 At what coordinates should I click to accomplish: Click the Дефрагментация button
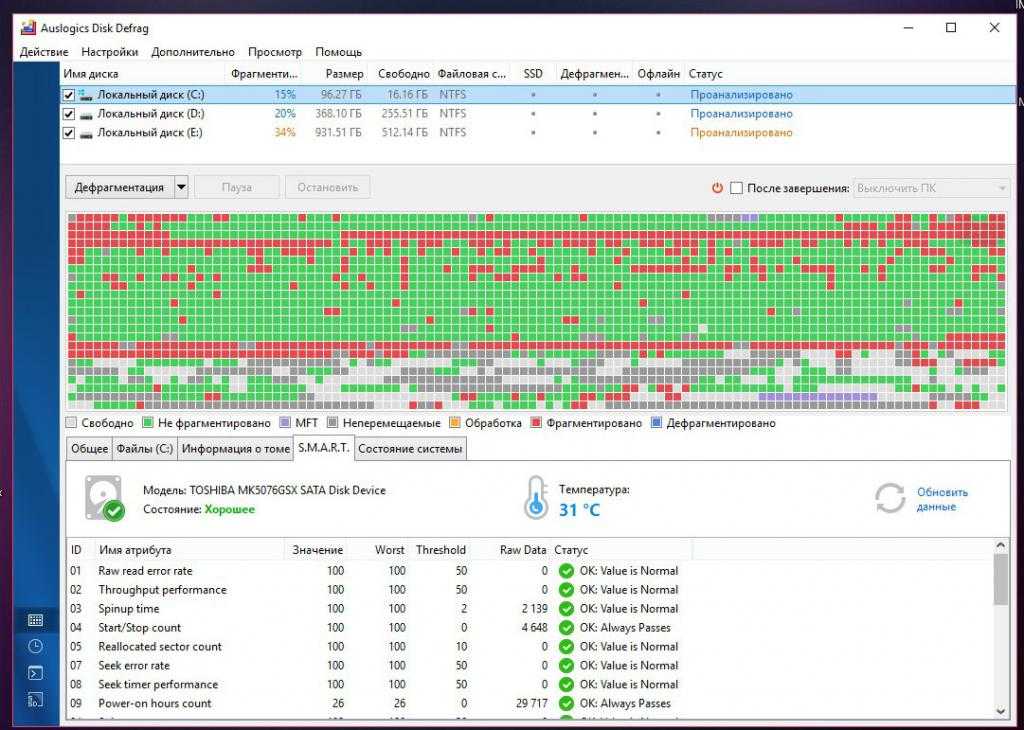point(120,187)
